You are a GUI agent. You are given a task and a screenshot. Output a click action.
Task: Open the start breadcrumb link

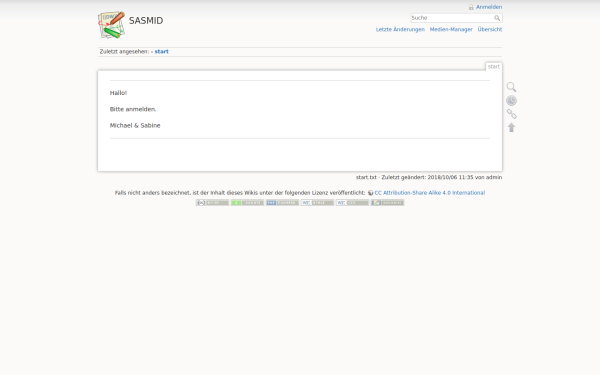point(161,52)
